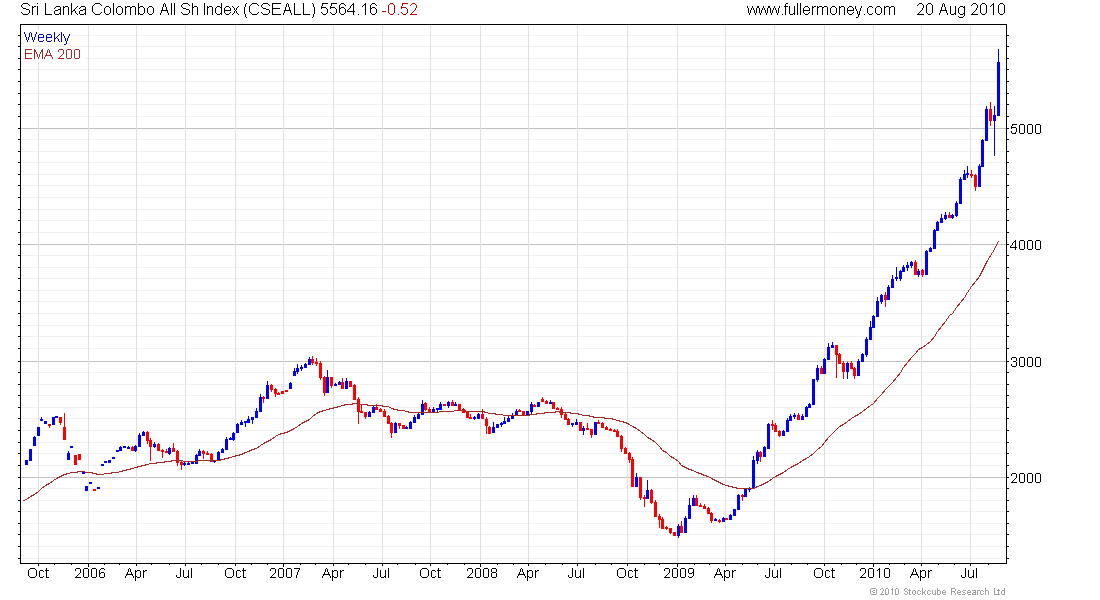Click the red change value -0.52
The width and height of the screenshot is (1100, 600).
(x=400, y=10)
